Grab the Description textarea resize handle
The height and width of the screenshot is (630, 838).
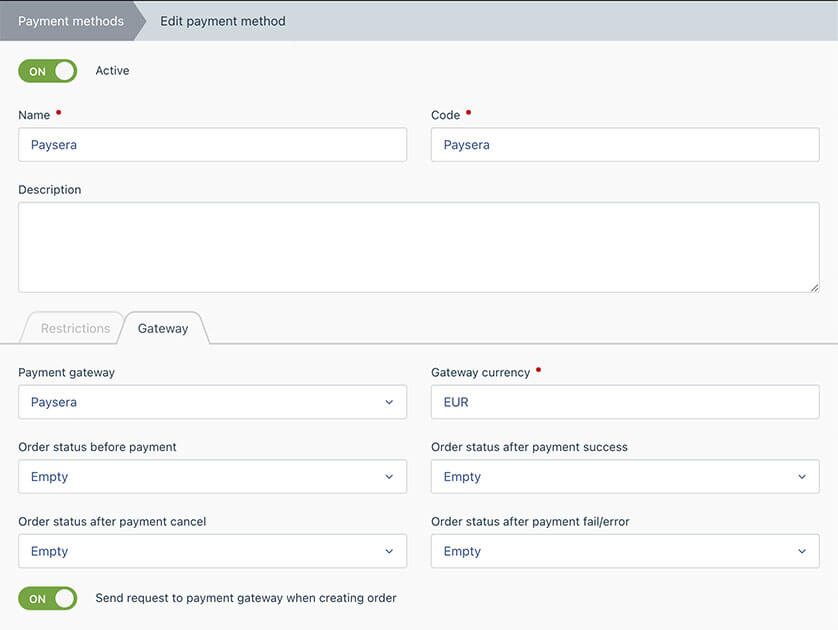(x=814, y=287)
